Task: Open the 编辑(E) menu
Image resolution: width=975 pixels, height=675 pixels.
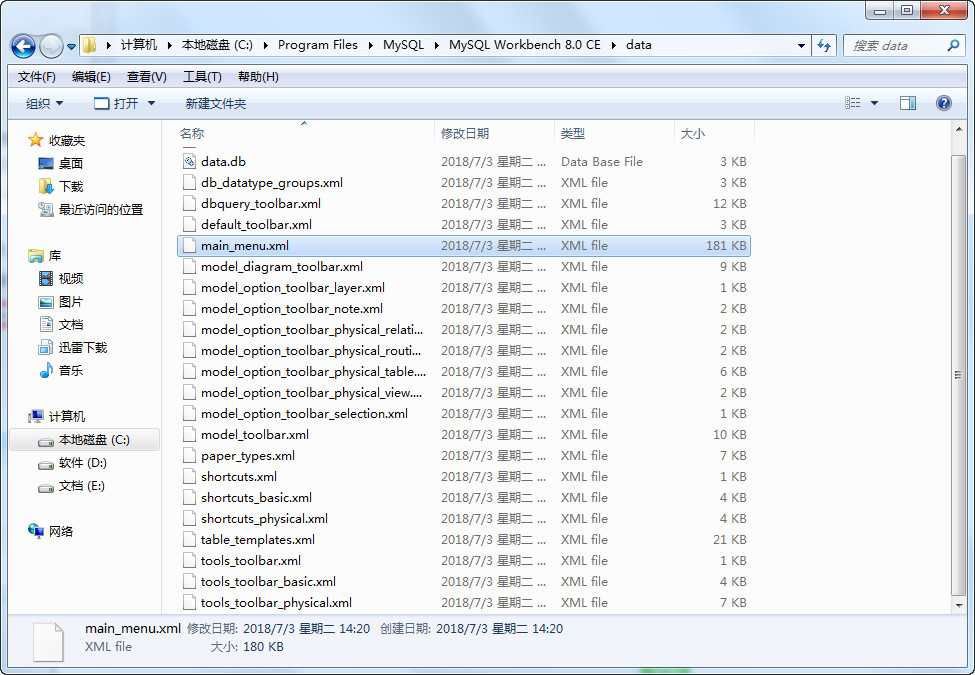Action: [x=91, y=76]
